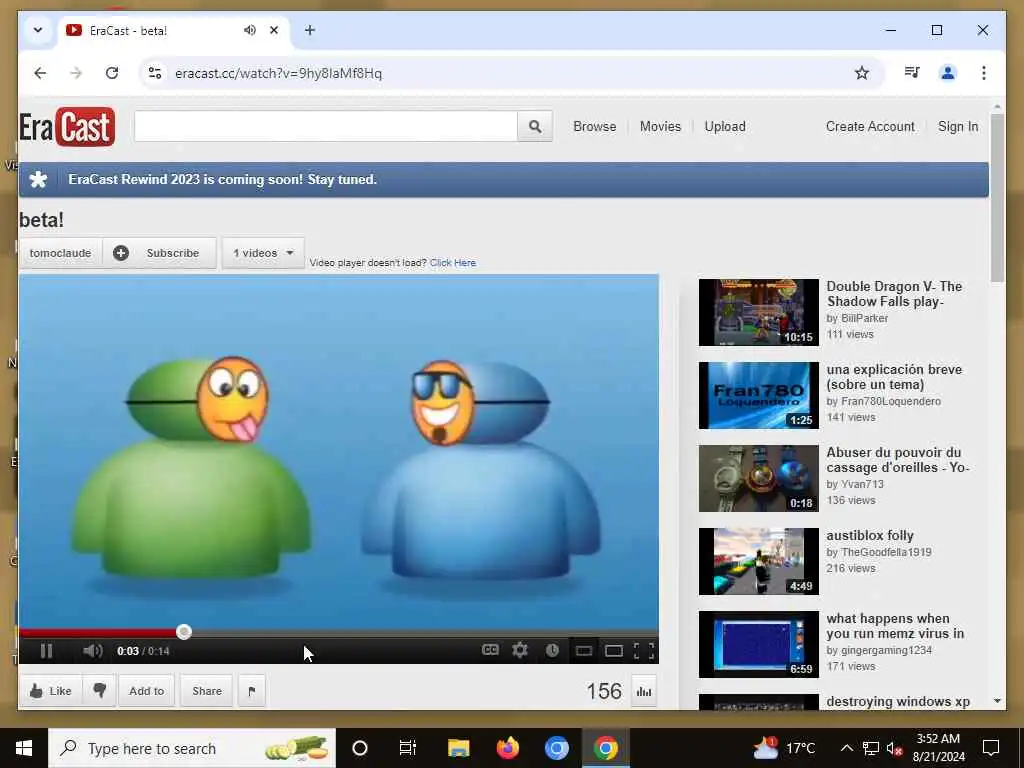
Task: Open 'destroying windows xp' video title
Action: pyautogui.click(x=898, y=701)
